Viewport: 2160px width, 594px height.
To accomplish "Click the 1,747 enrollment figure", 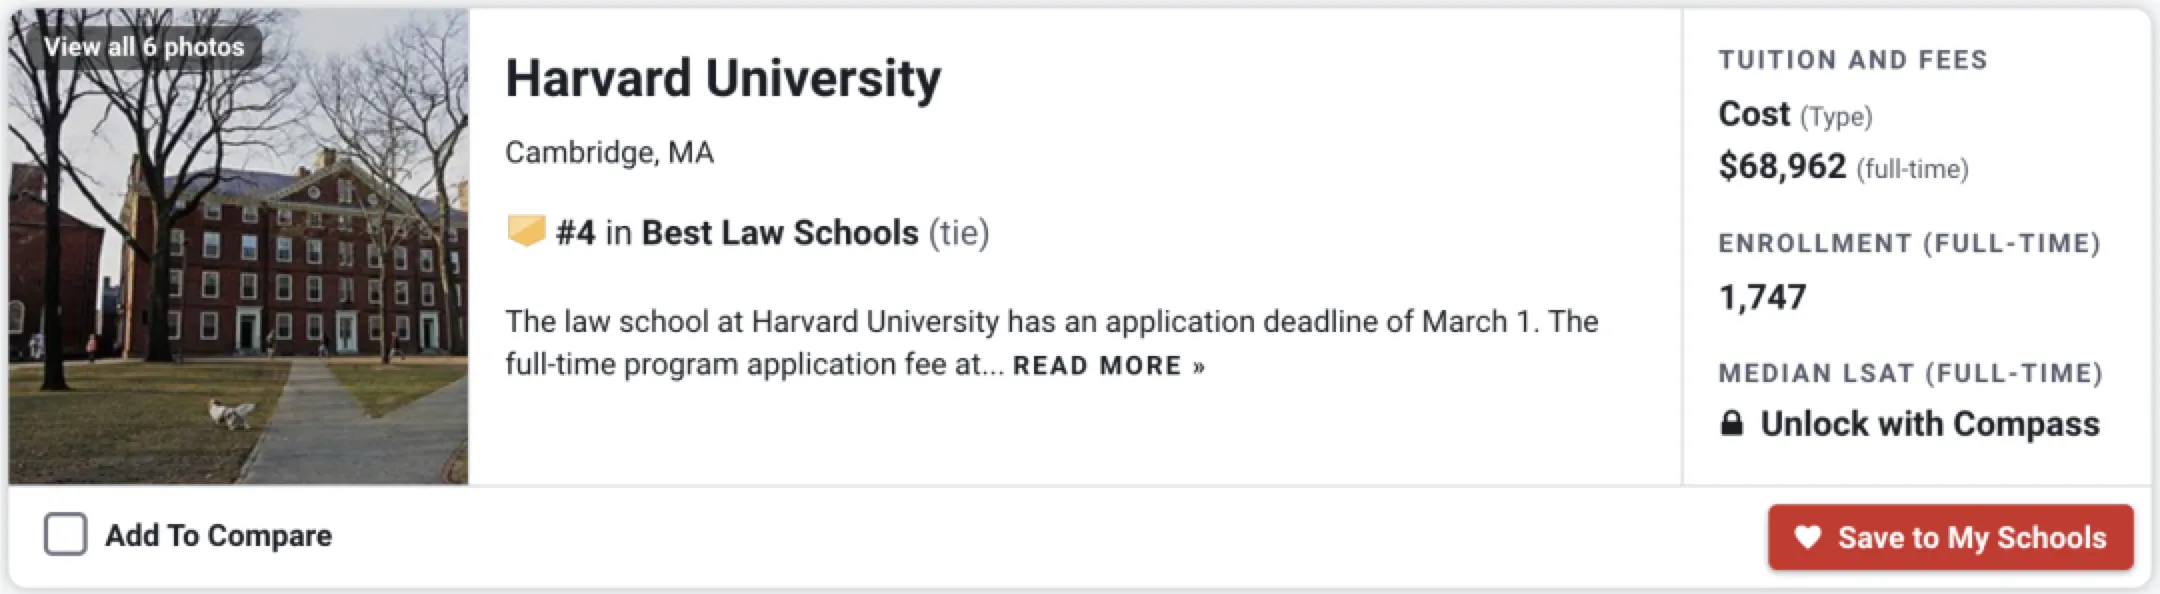I will point(1762,297).
